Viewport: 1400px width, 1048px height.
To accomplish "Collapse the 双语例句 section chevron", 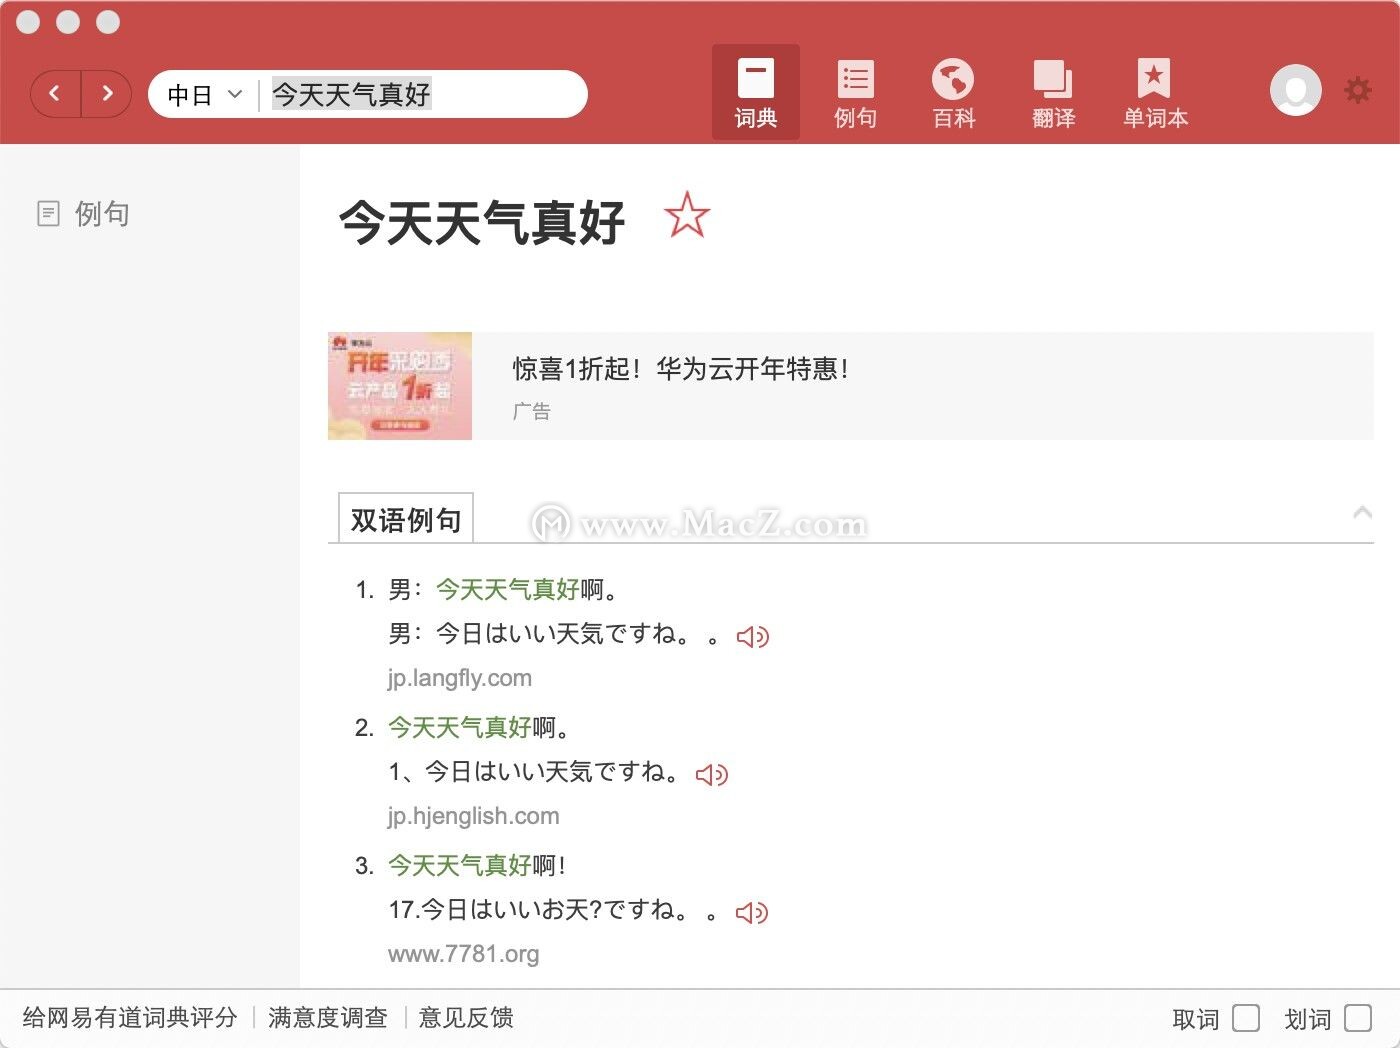I will (x=1361, y=513).
